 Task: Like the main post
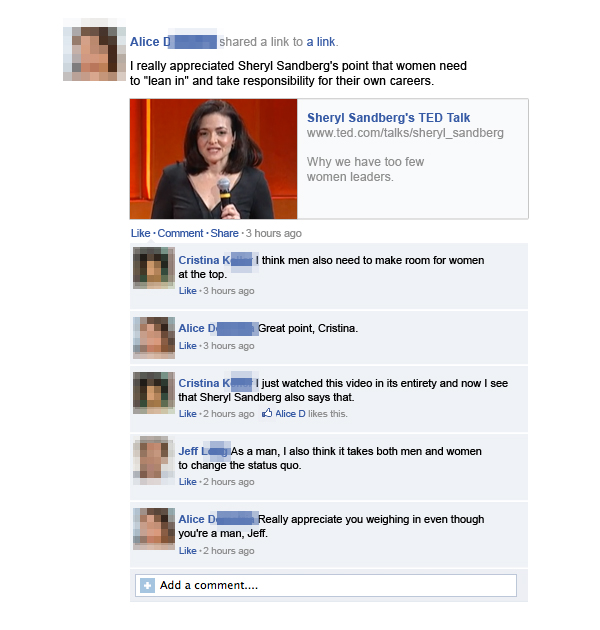(140, 233)
